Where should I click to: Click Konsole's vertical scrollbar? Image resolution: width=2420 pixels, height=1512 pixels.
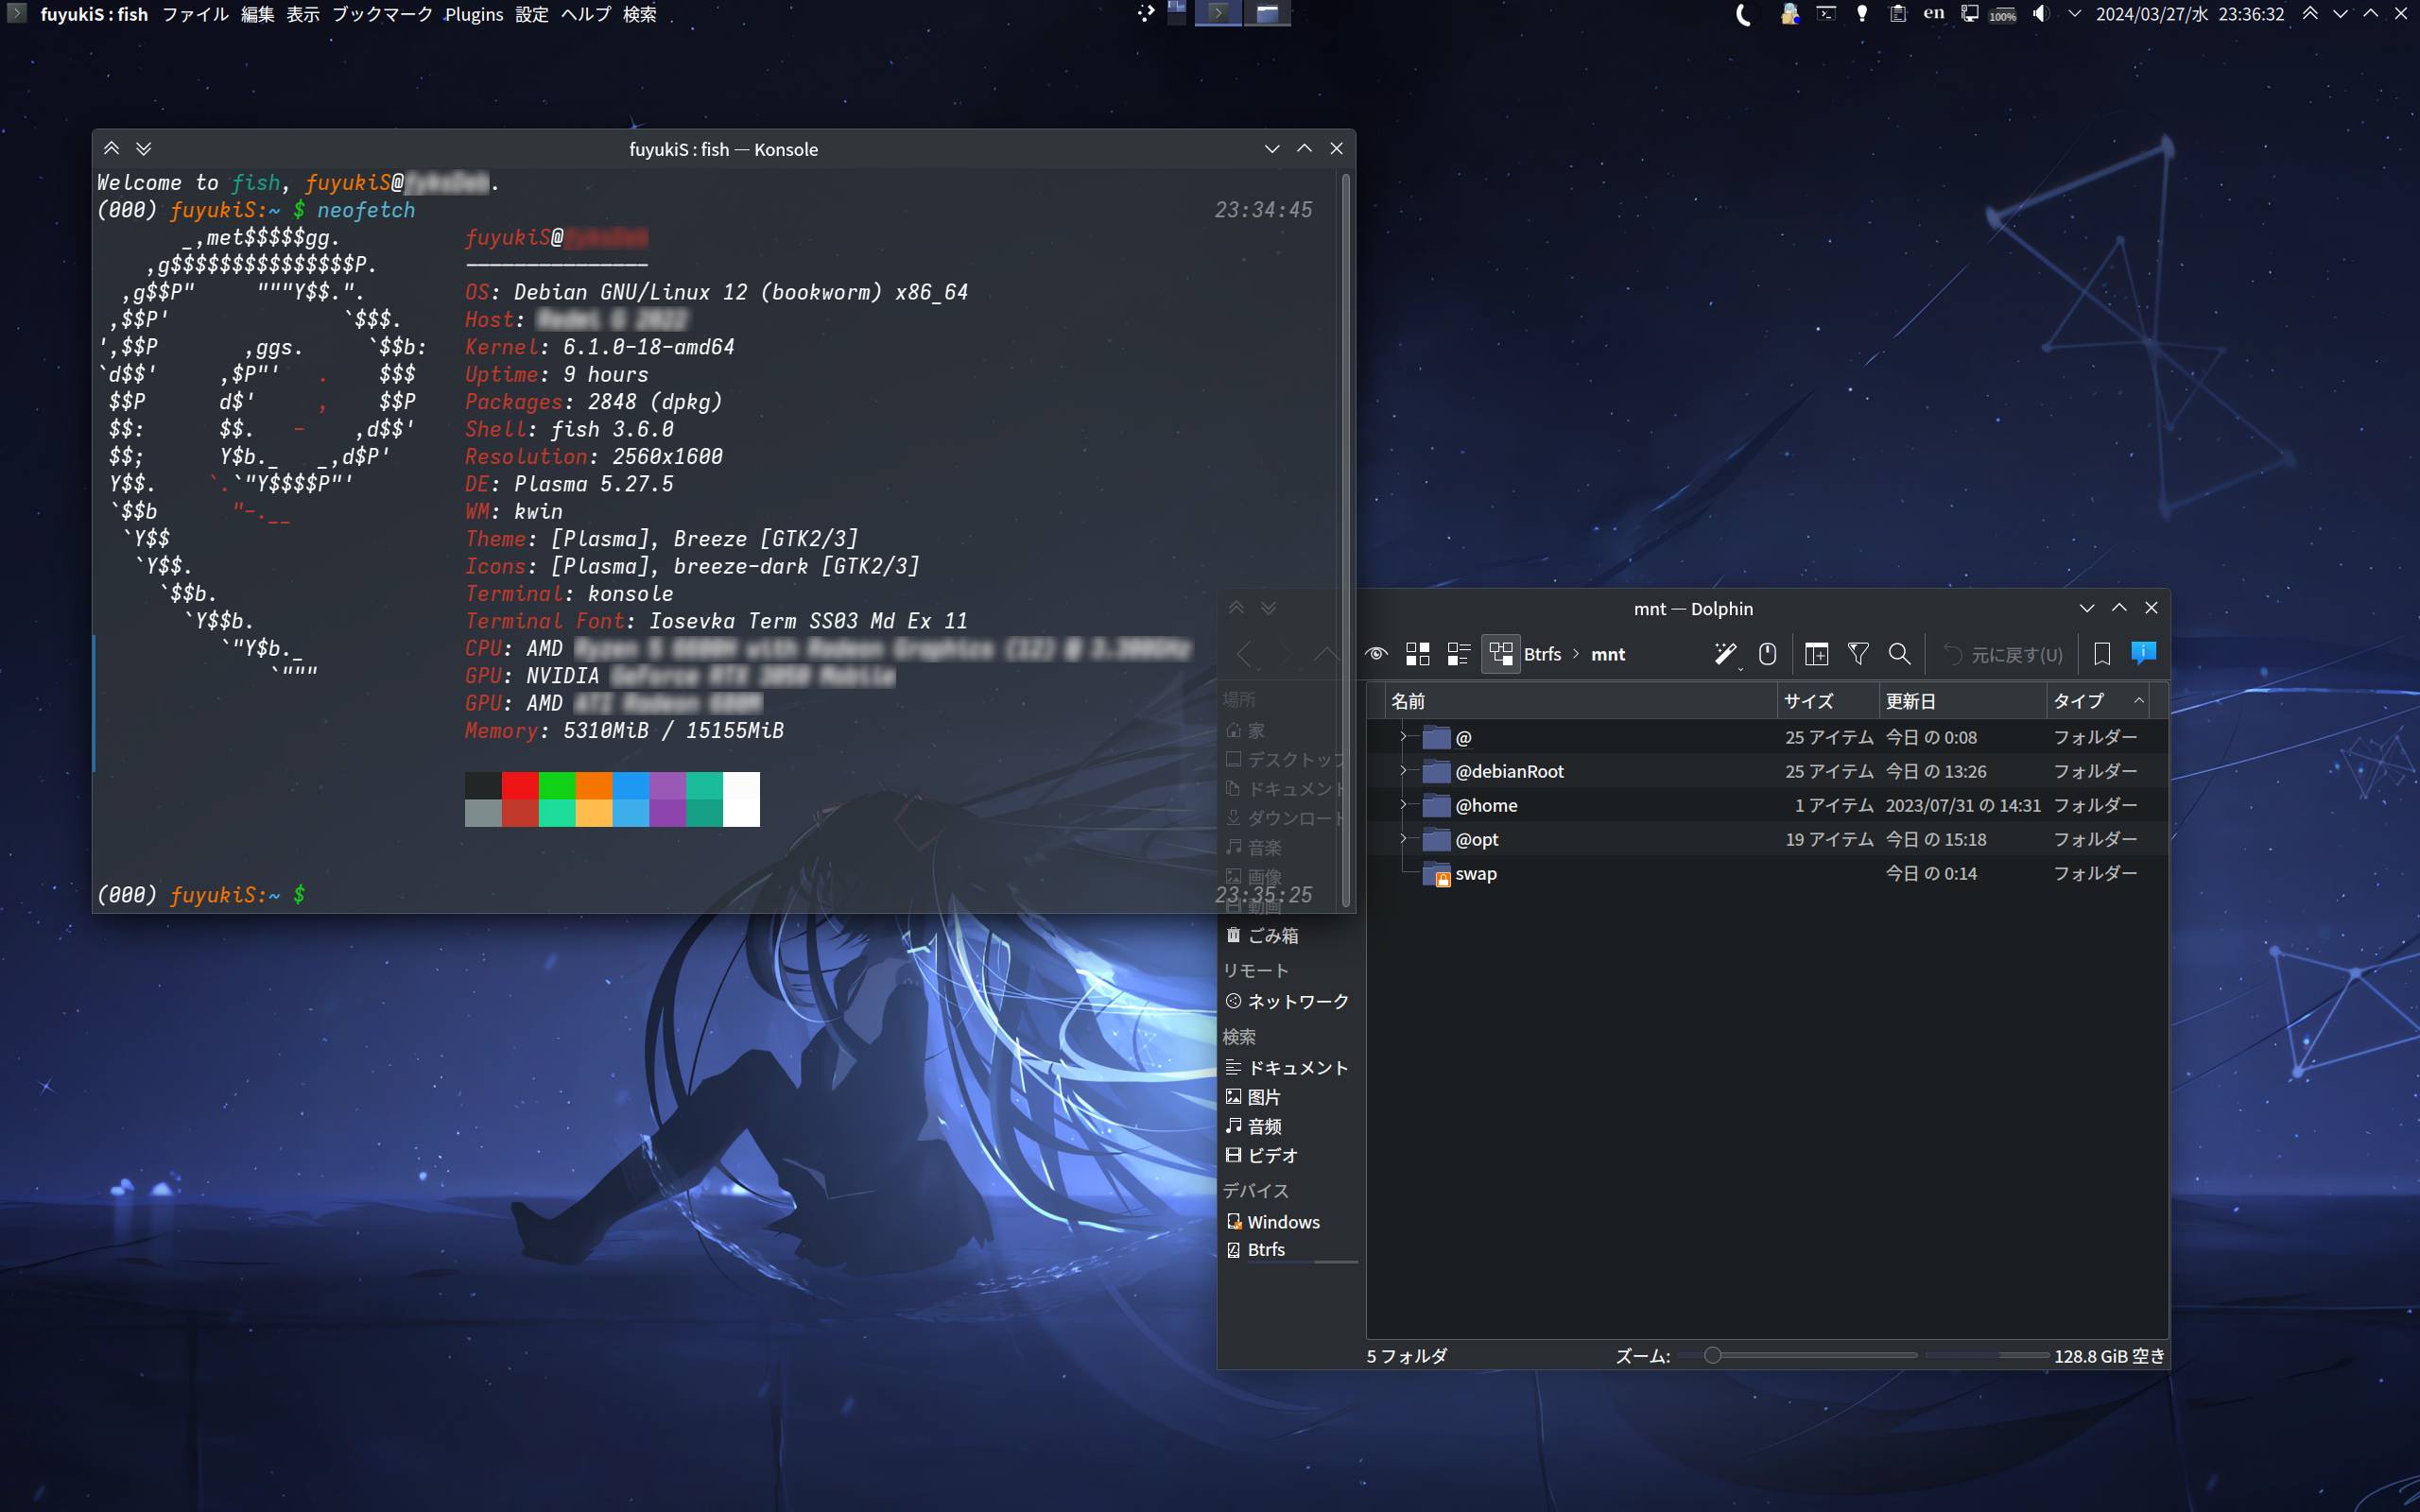(1346, 540)
